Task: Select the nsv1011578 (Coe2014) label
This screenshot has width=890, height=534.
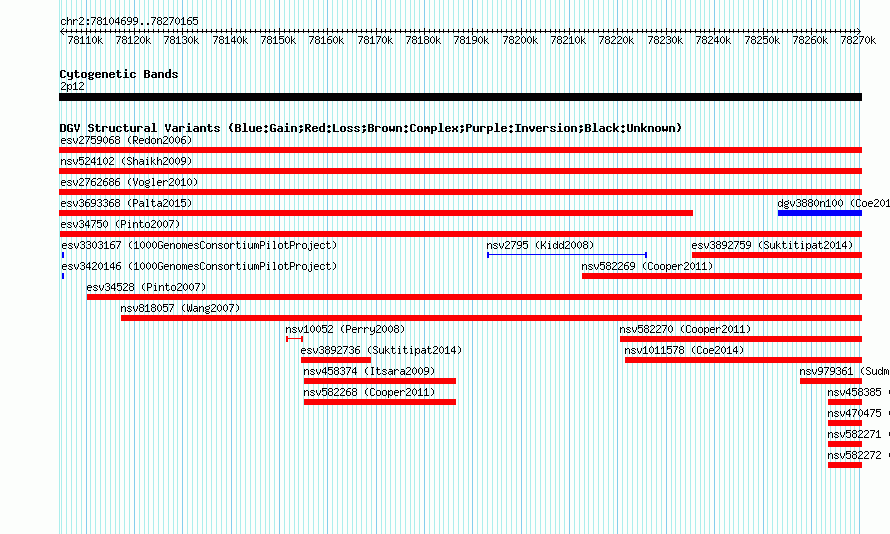Action: tap(684, 350)
